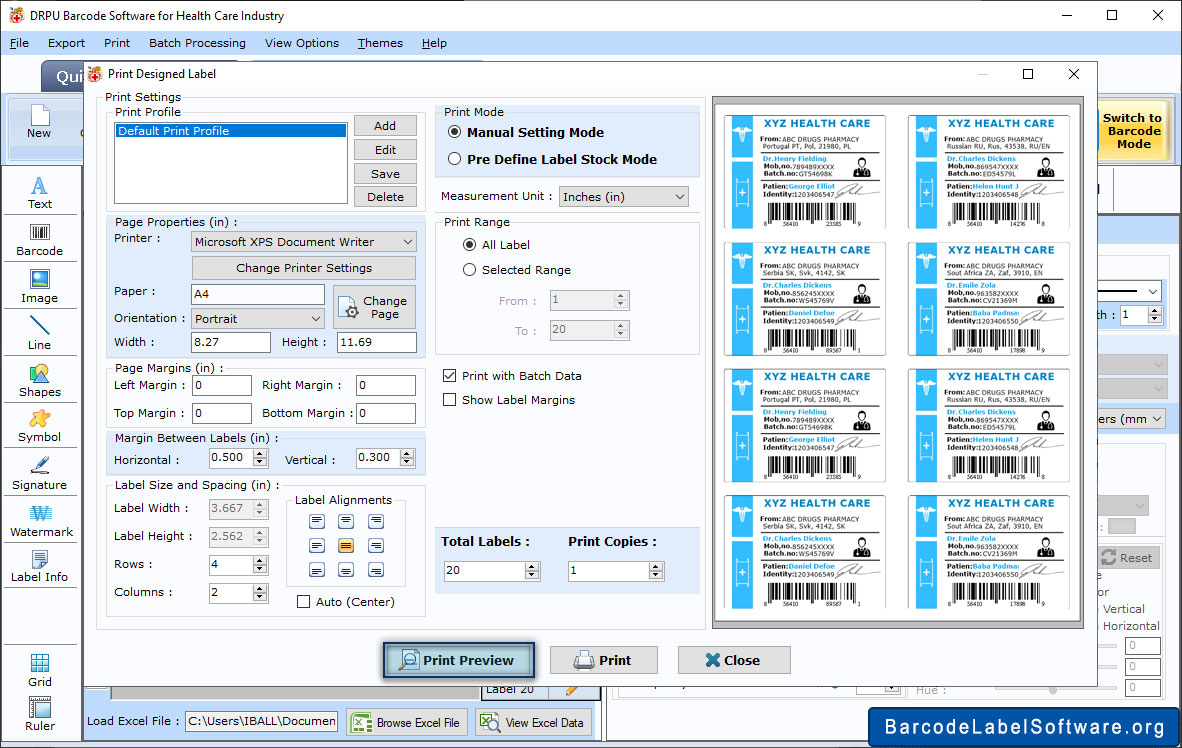
Task: Click the Left Margin input field
Action: (x=222, y=385)
